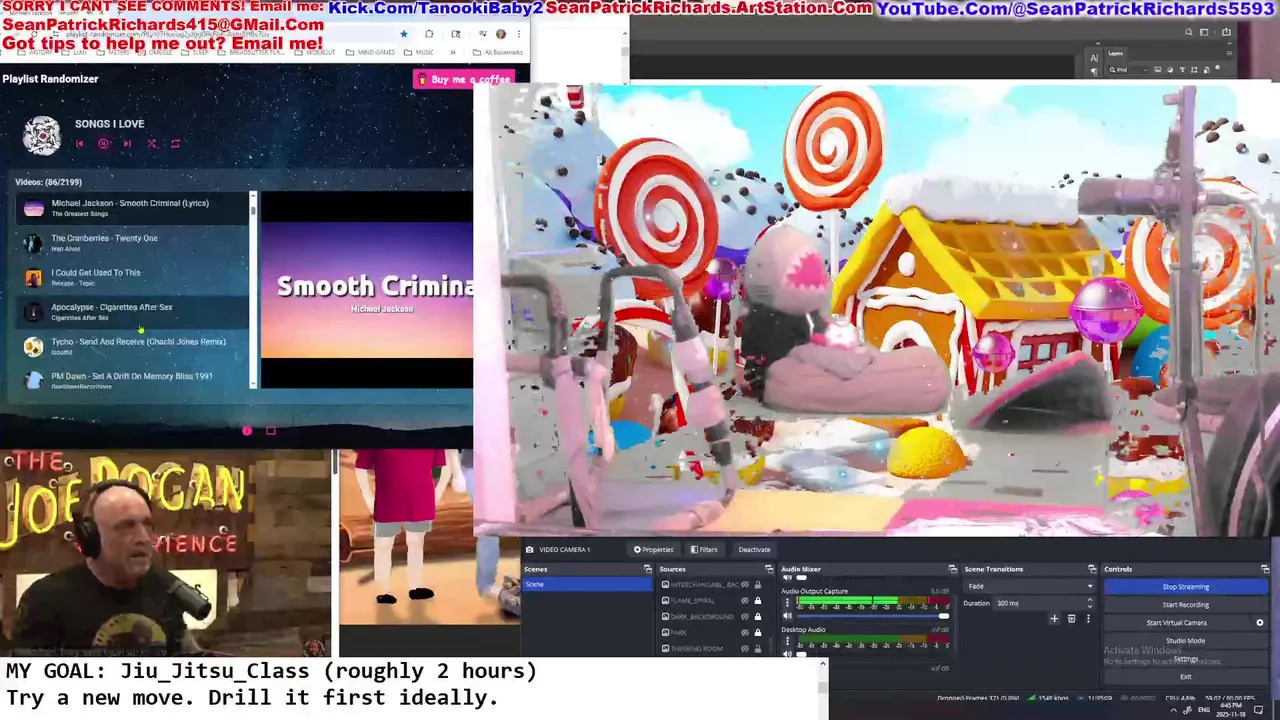Open Audio Output Capture options dots

click(787, 601)
